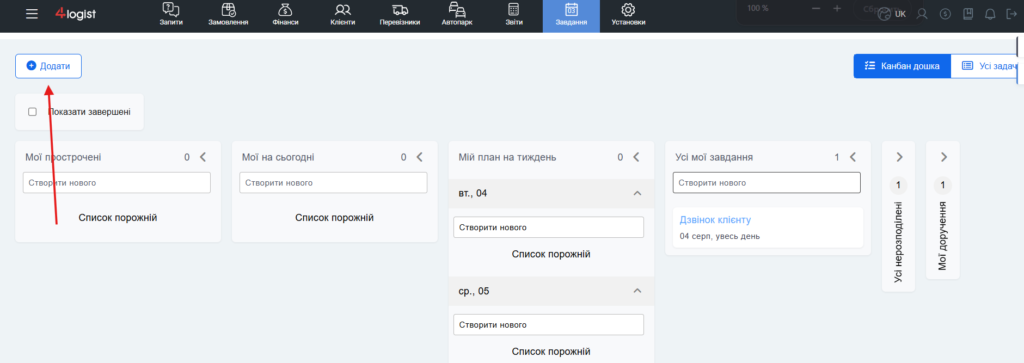The height and width of the screenshot is (363, 1024).
Task: Switch to Канбан дошка view
Action: 902,66
